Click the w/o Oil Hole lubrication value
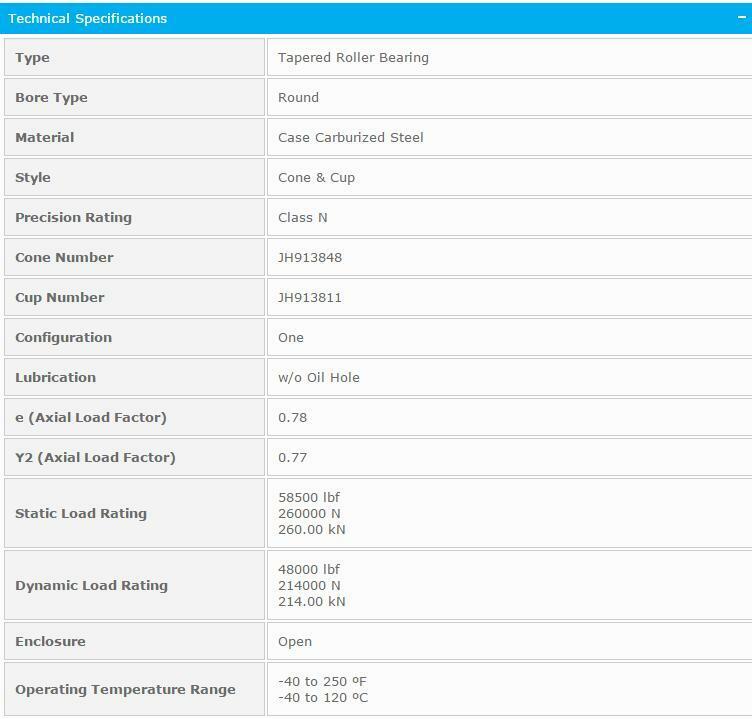This screenshot has height=719, width=752. coord(318,378)
